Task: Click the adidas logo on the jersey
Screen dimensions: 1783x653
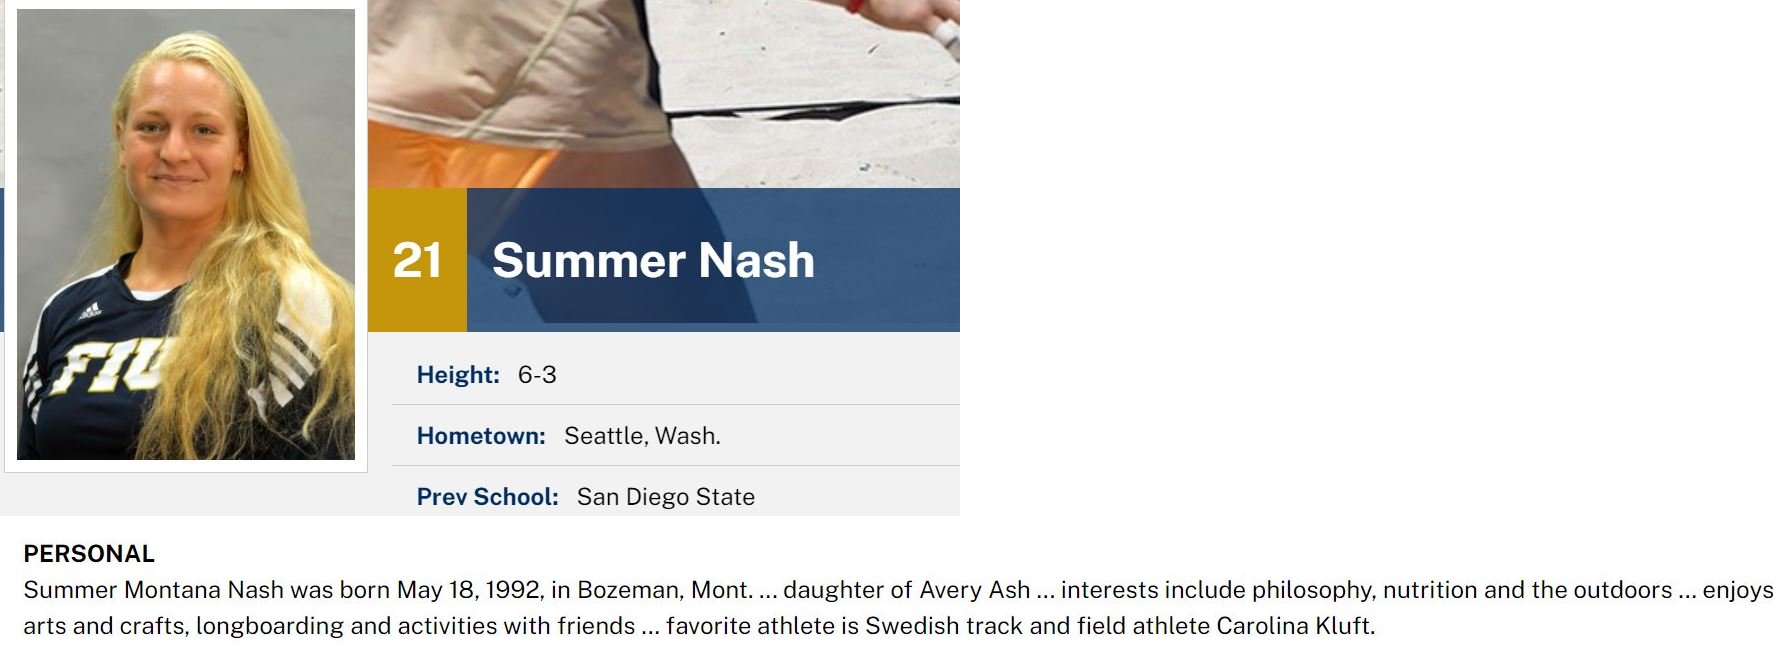Action: (90, 310)
